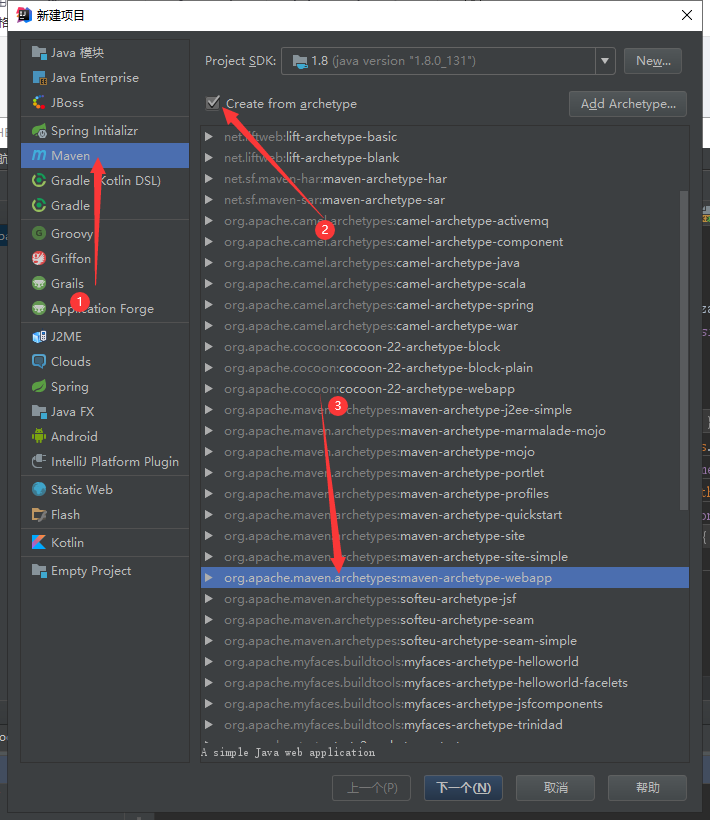Expand the myfaces-archetype-trinidad node
The height and width of the screenshot is (820, 710).
(x=209, y=725)
